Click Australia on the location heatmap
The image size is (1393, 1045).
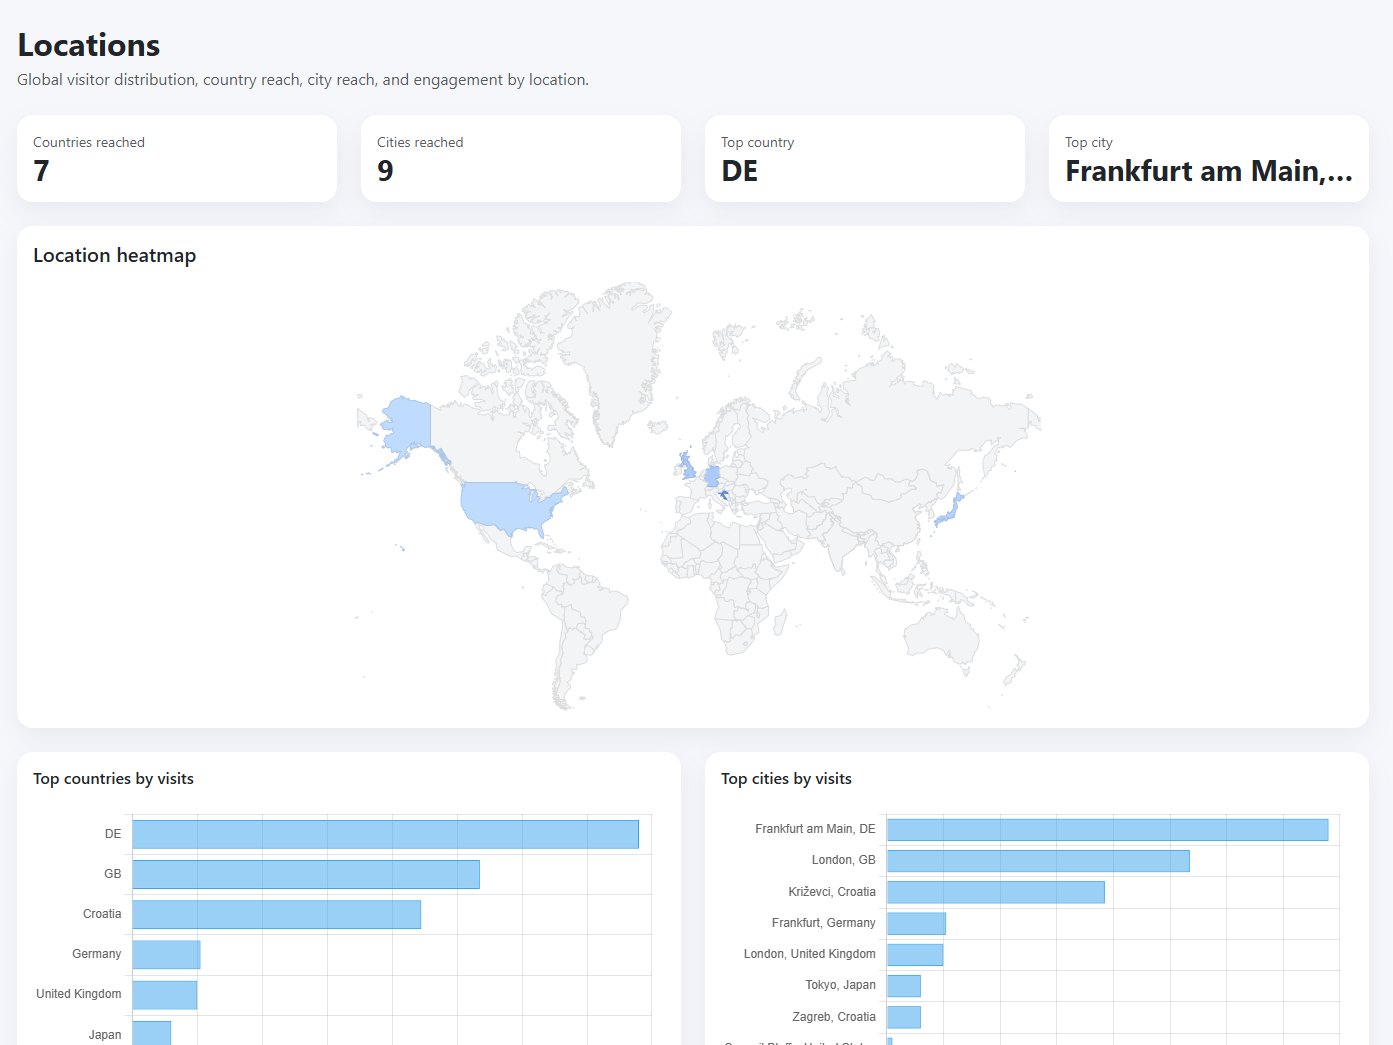[942, 634]
